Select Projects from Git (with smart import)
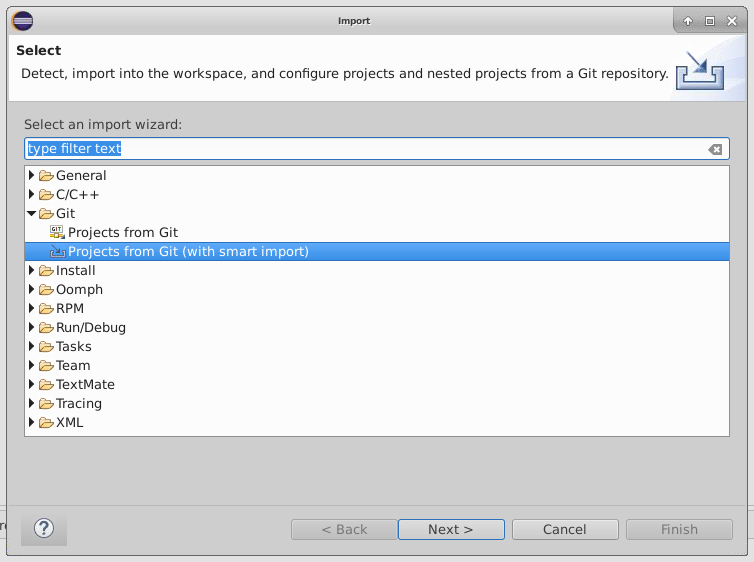Image resolution: width=754 pixels, height=562 pixels. (188, 252)
